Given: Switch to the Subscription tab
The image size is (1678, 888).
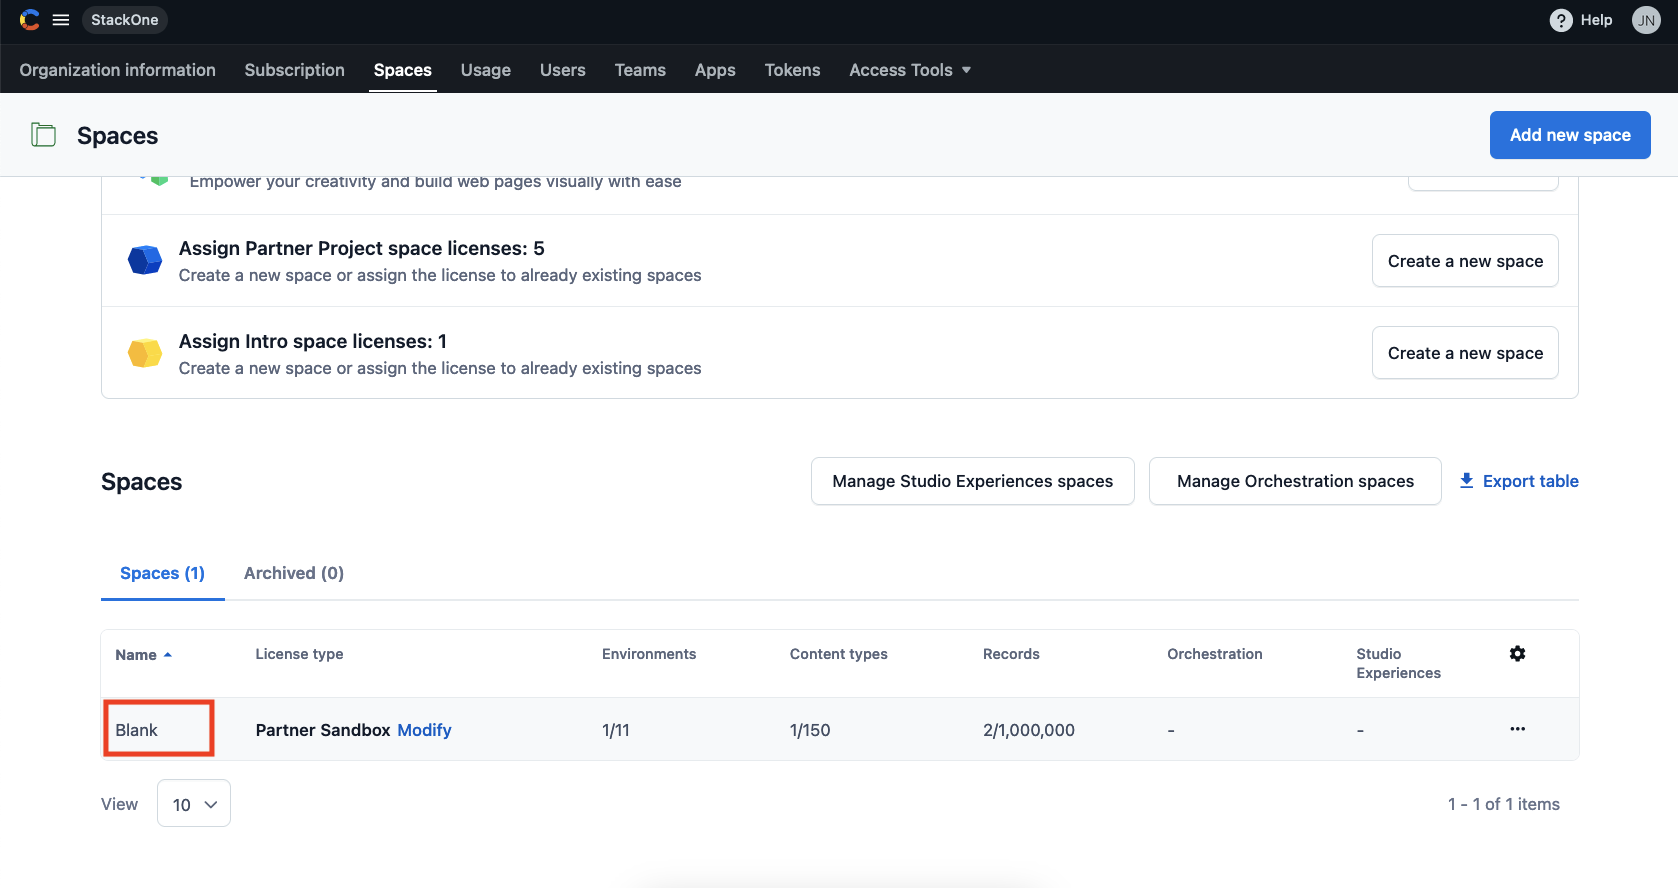Looking at the screenshot, I should point(295,70).
